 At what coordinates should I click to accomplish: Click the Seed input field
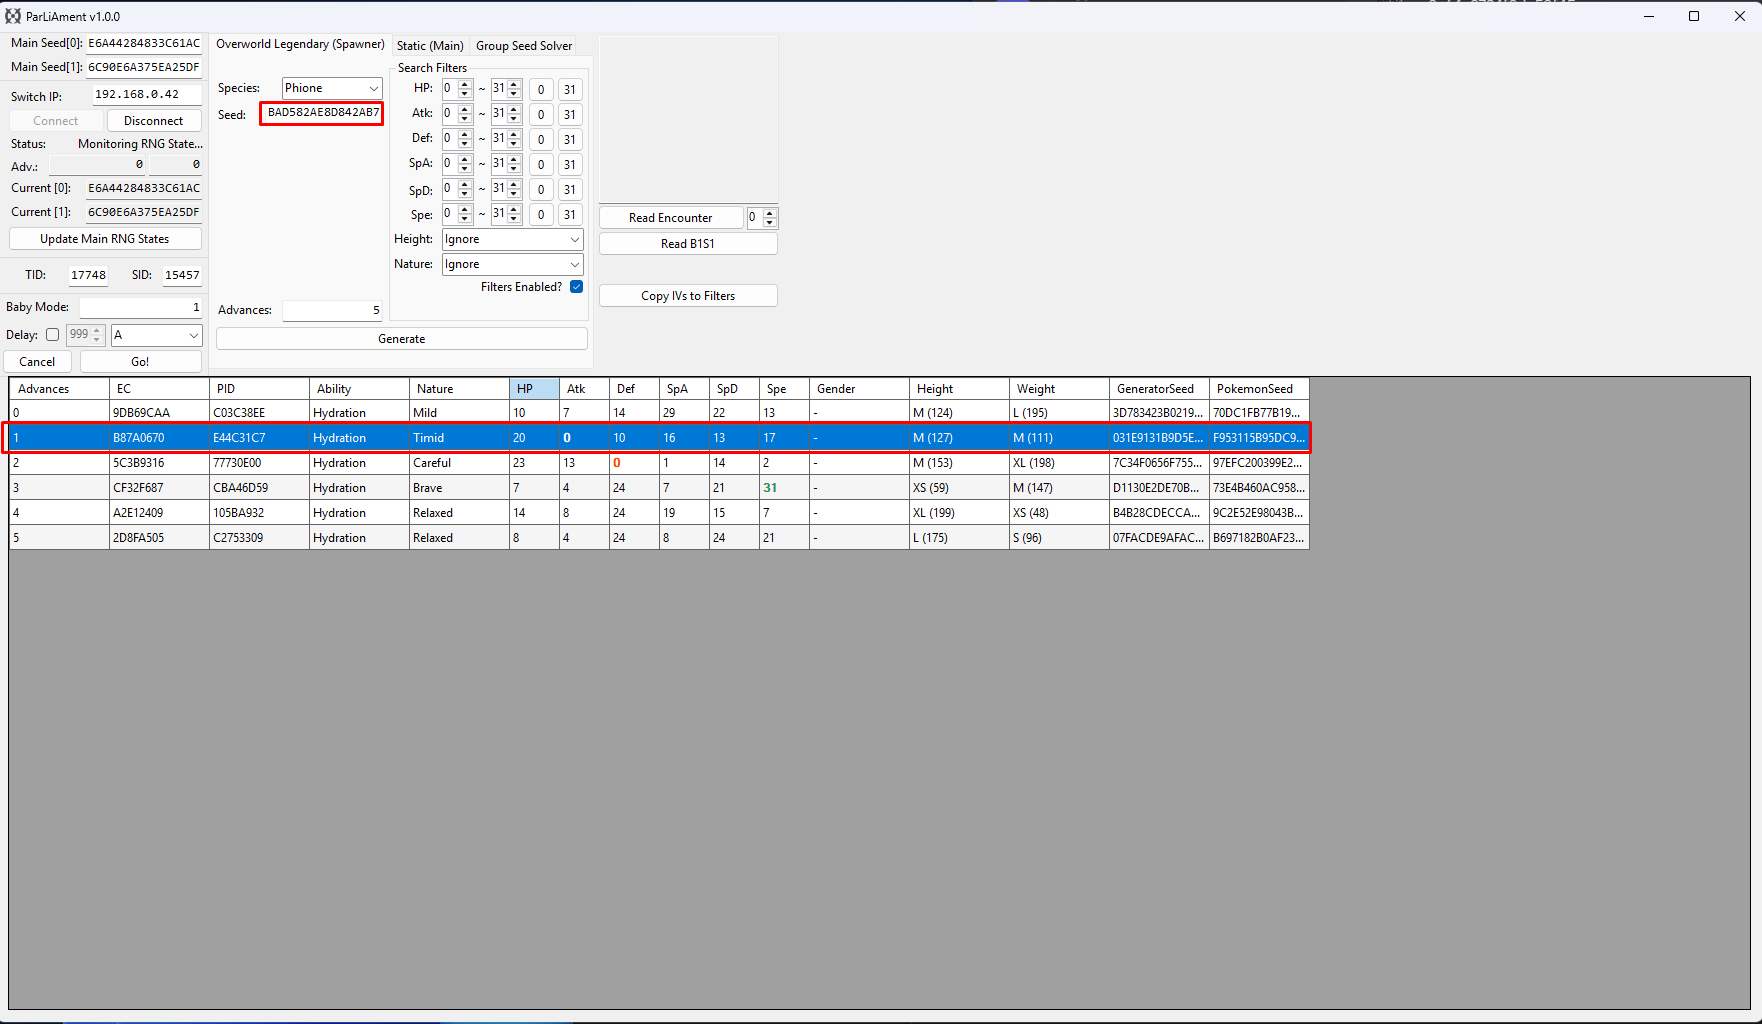click(322, 113)
